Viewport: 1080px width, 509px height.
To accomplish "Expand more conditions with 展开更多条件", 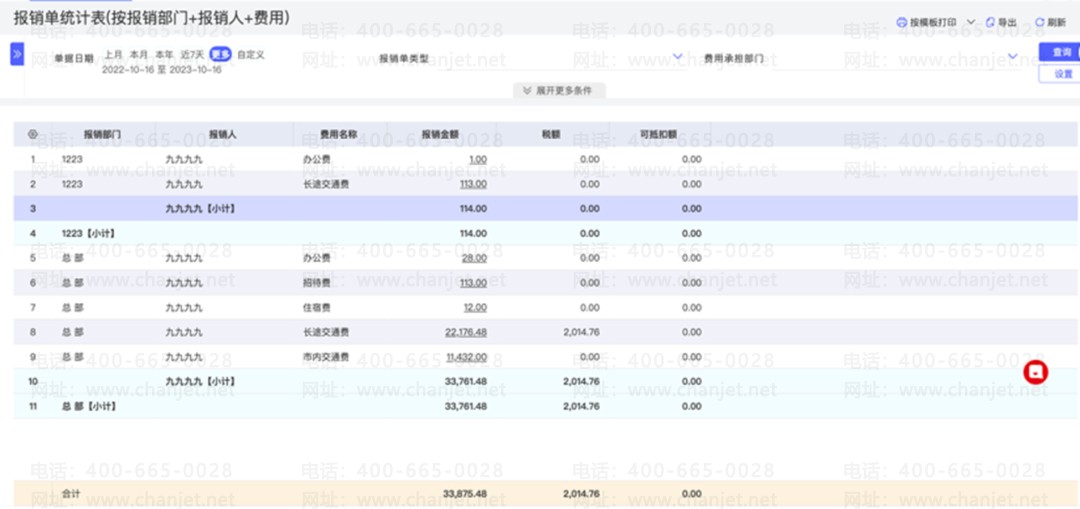I will [x=559, y=91].
